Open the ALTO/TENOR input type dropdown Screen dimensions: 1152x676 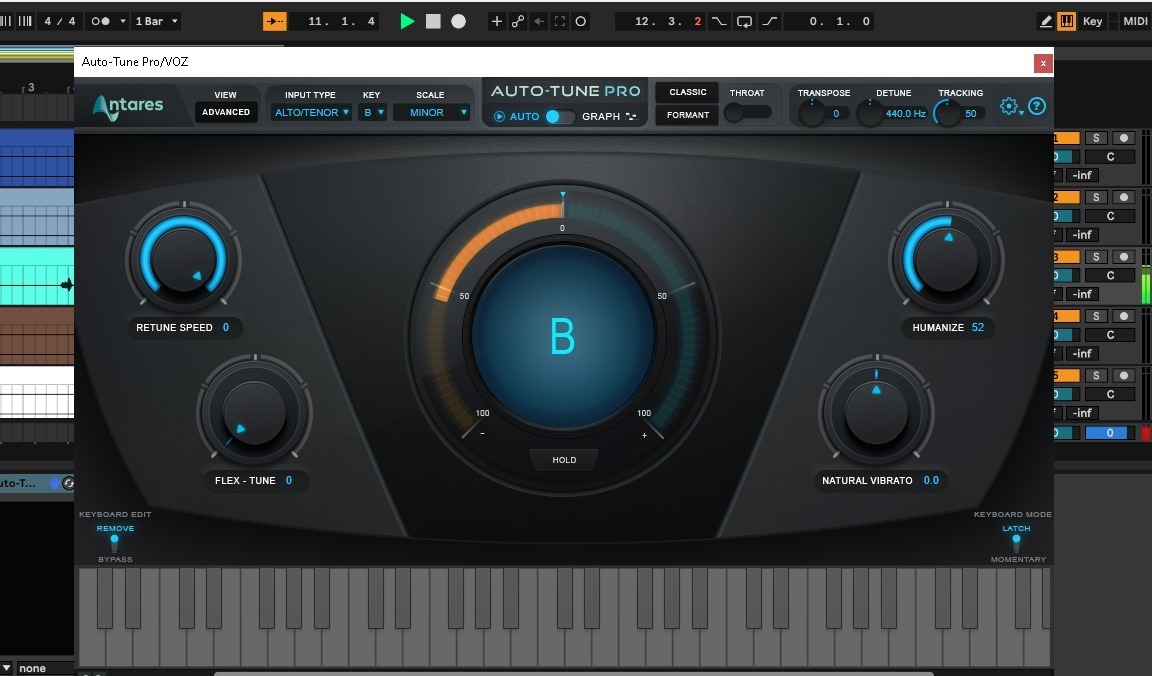click(312, 112)
